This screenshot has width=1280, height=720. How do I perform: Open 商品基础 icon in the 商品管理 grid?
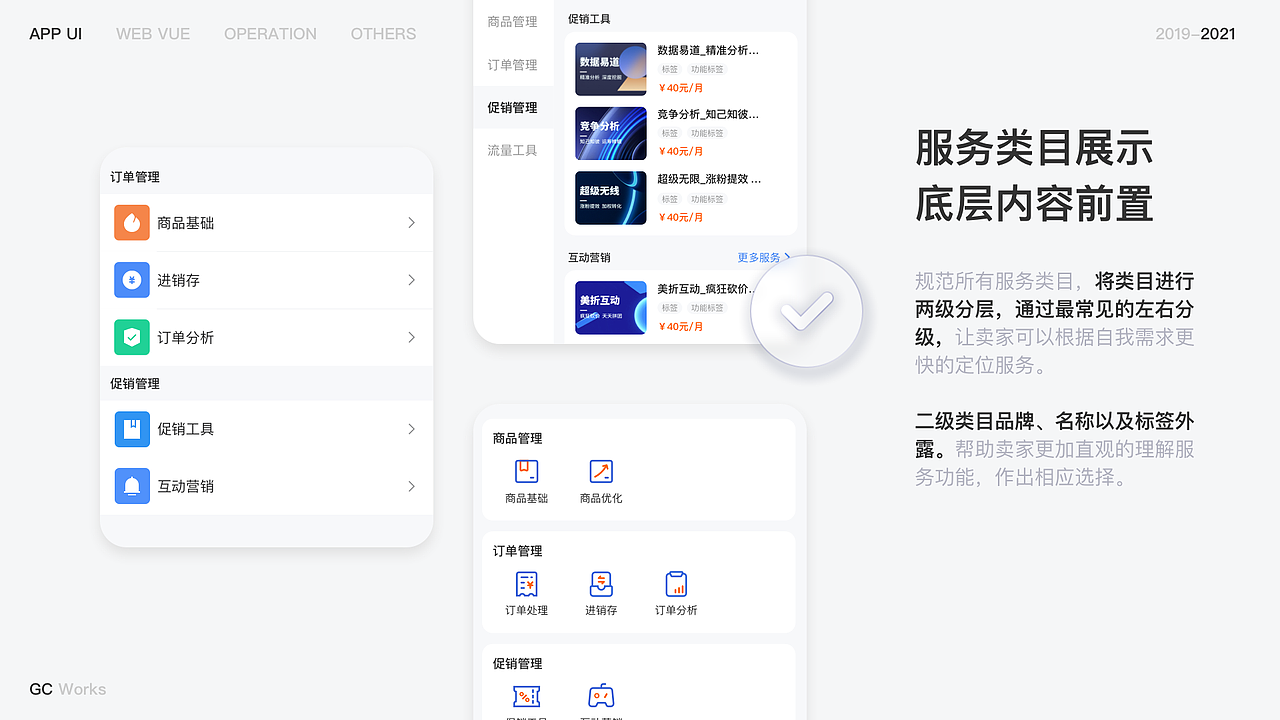click(x=526, y=471)
